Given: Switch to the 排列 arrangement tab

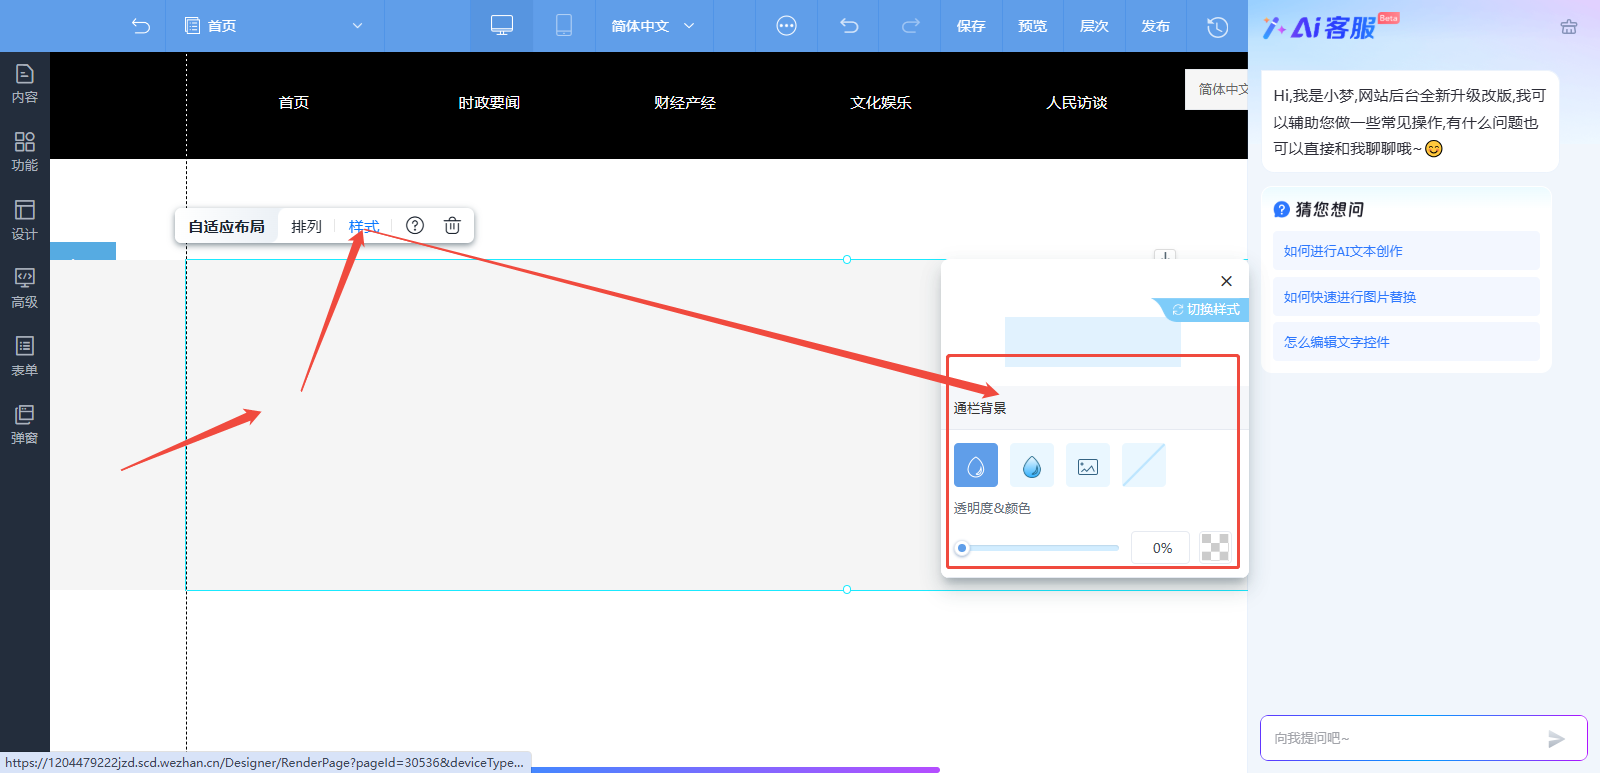Looking at the screenshot, I should [x=306, y=226].
